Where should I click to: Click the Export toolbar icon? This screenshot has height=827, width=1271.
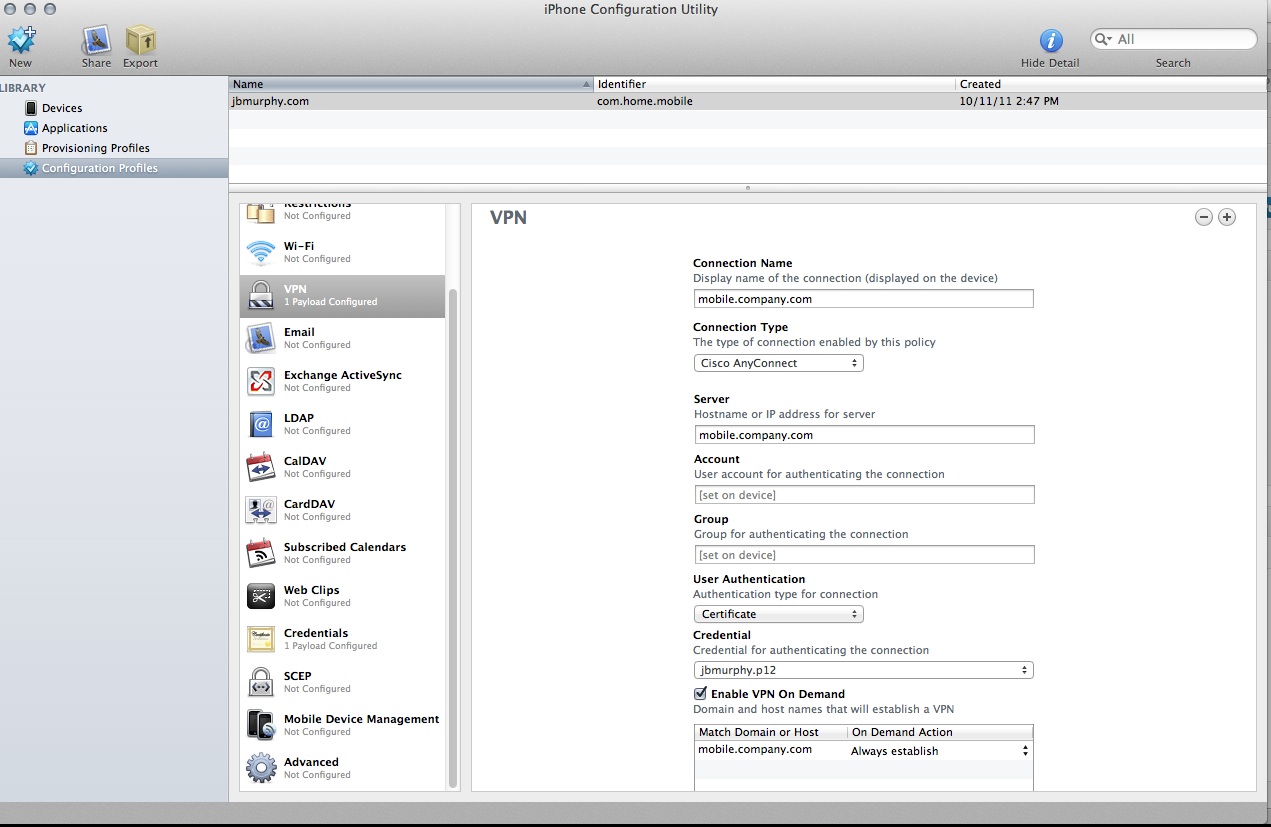[x=140, y=41]
